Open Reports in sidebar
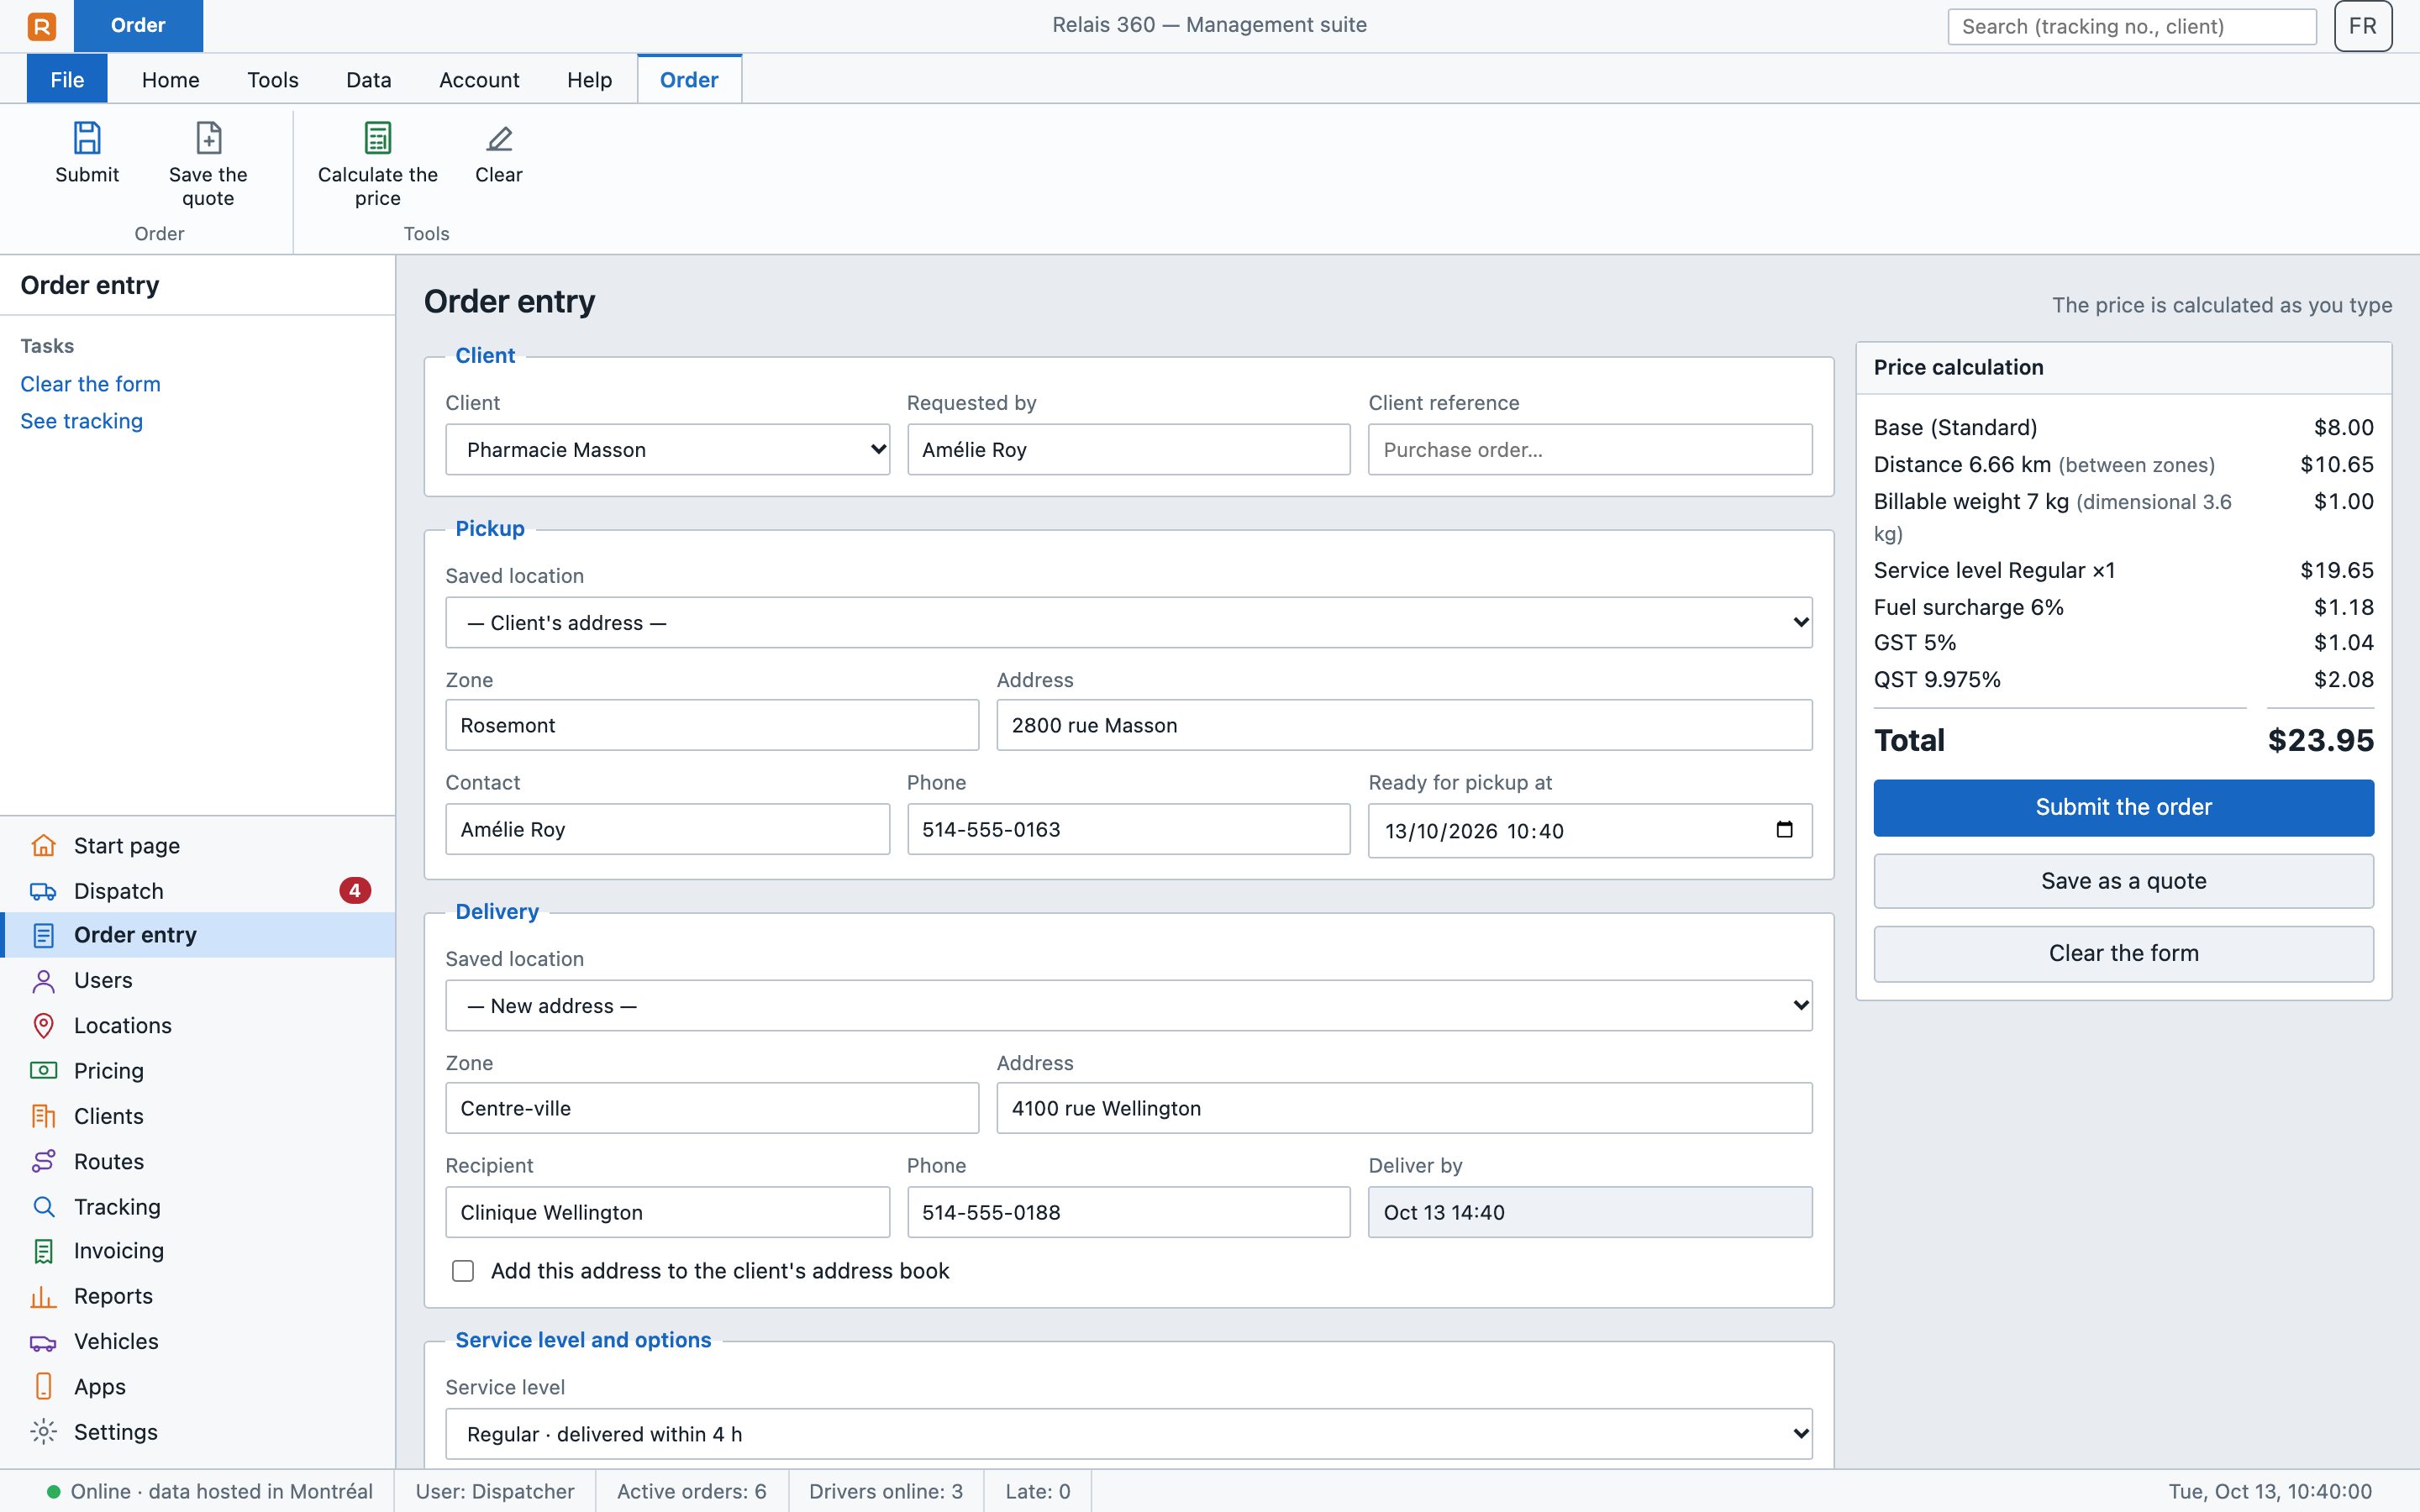Screen dimensions: 2420x1512 point(198,1295)
